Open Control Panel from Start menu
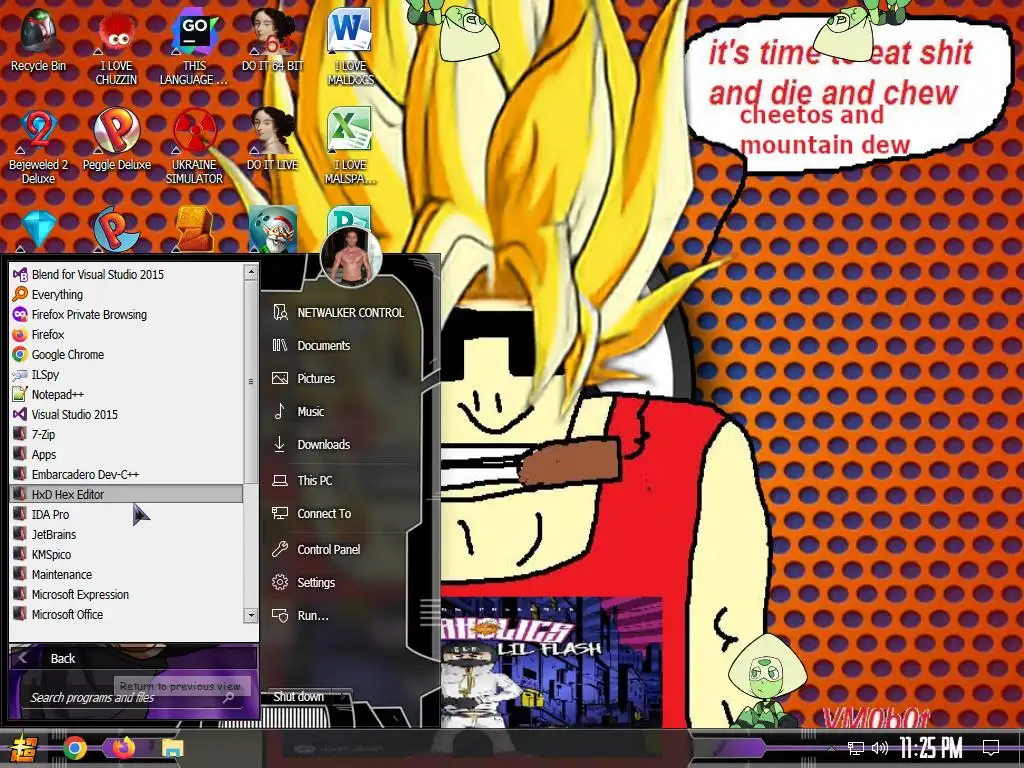Screen dimensions: 1024x768 point(340,550)
